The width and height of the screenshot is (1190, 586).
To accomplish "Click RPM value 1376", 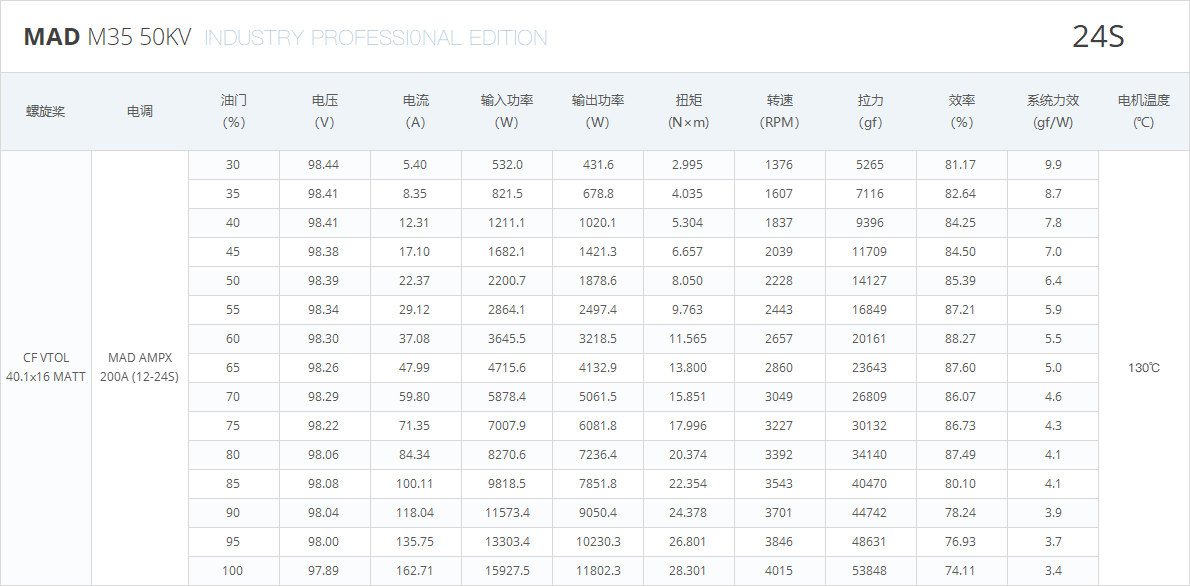I will coord(779,165).
